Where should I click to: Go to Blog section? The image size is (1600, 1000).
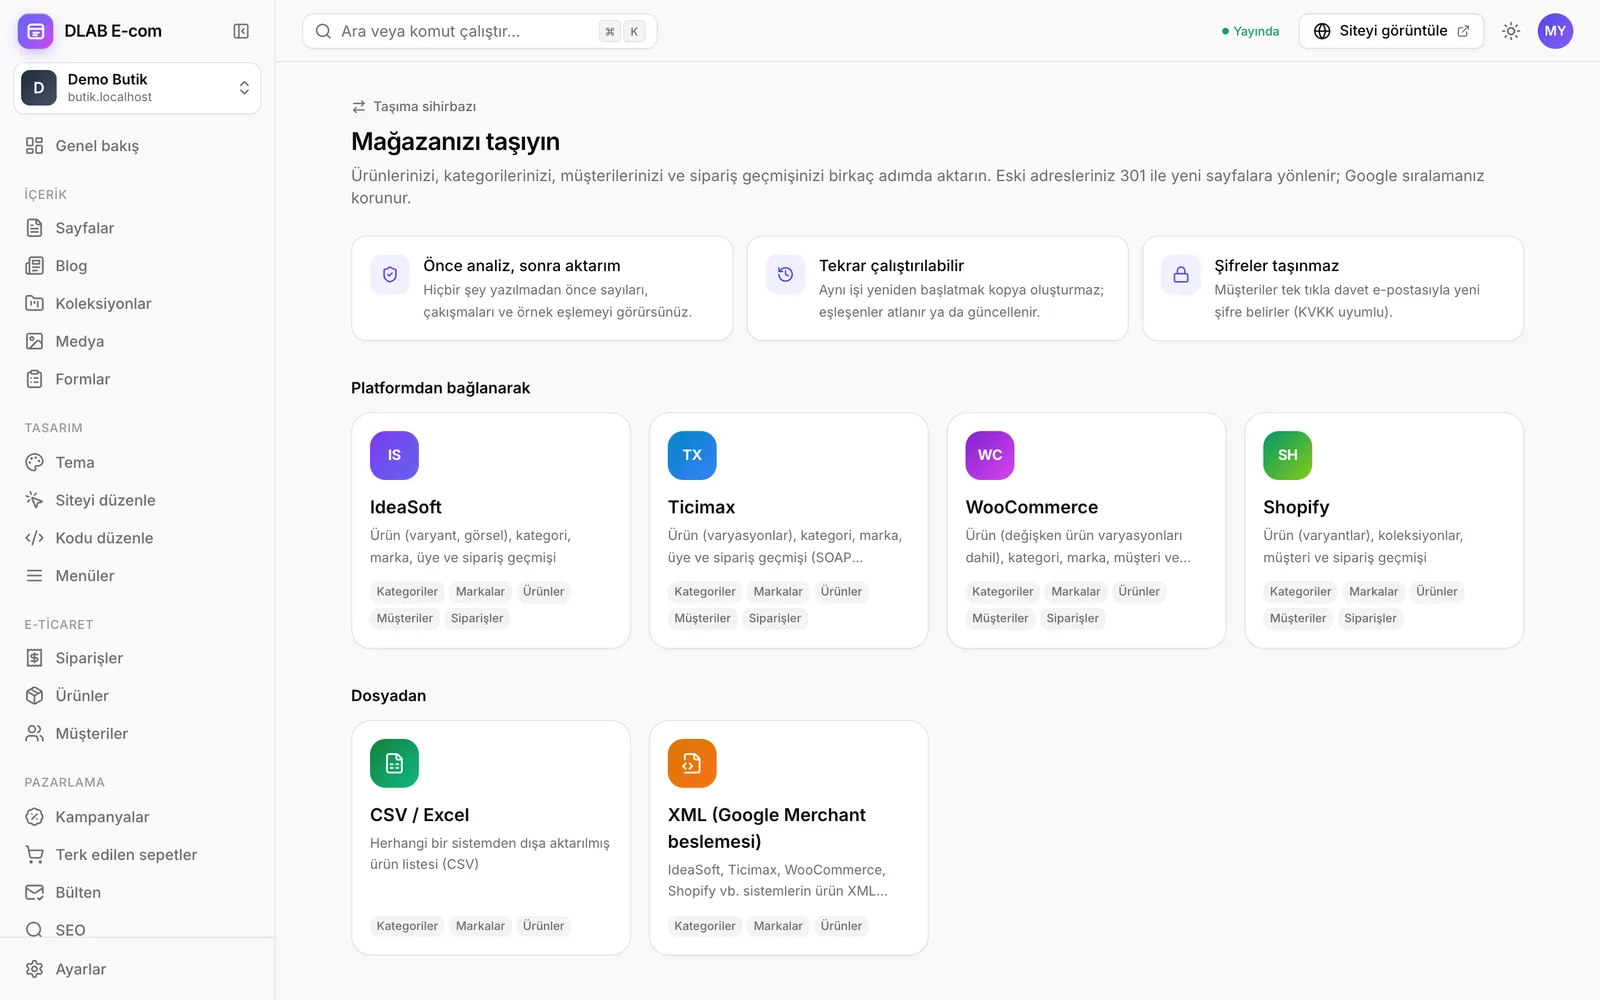137,266
